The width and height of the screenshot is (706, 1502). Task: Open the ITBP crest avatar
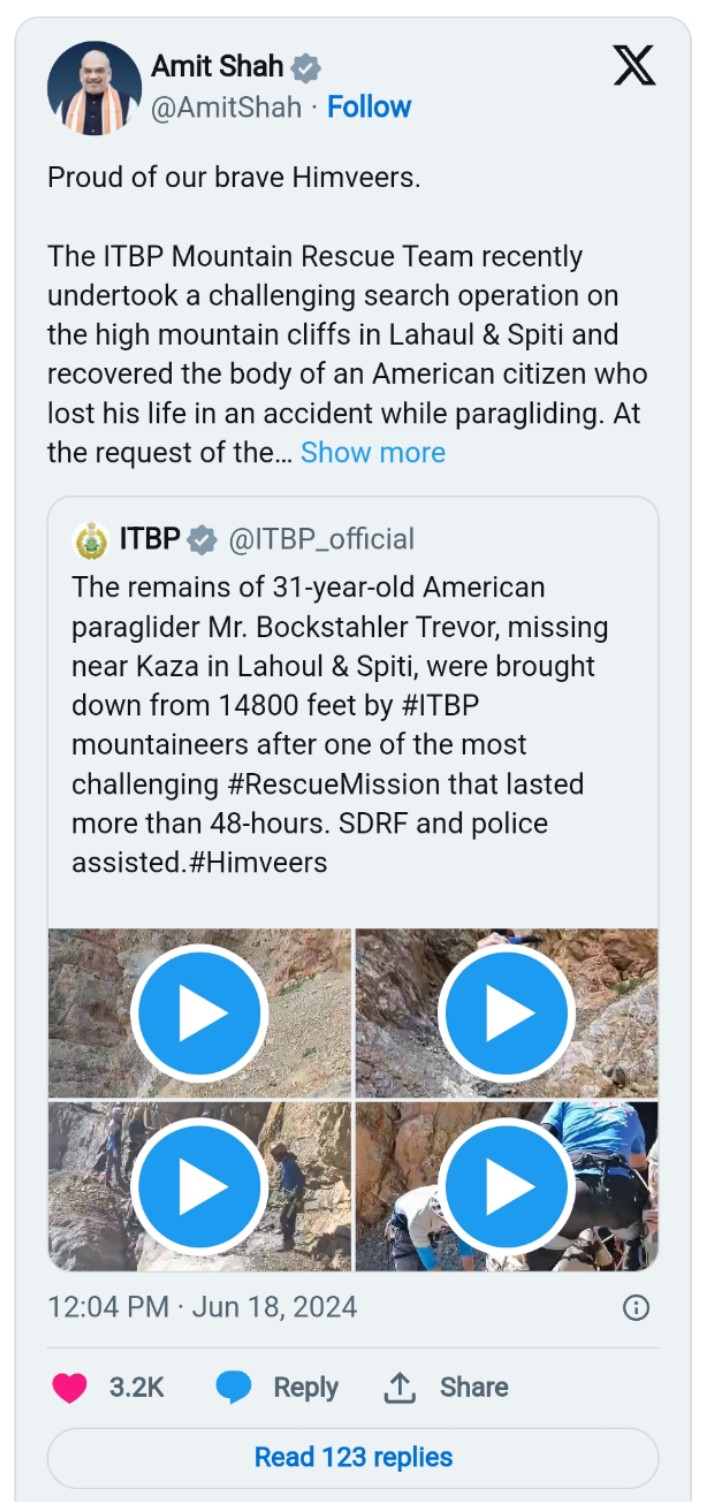click(x=91, y=540)
